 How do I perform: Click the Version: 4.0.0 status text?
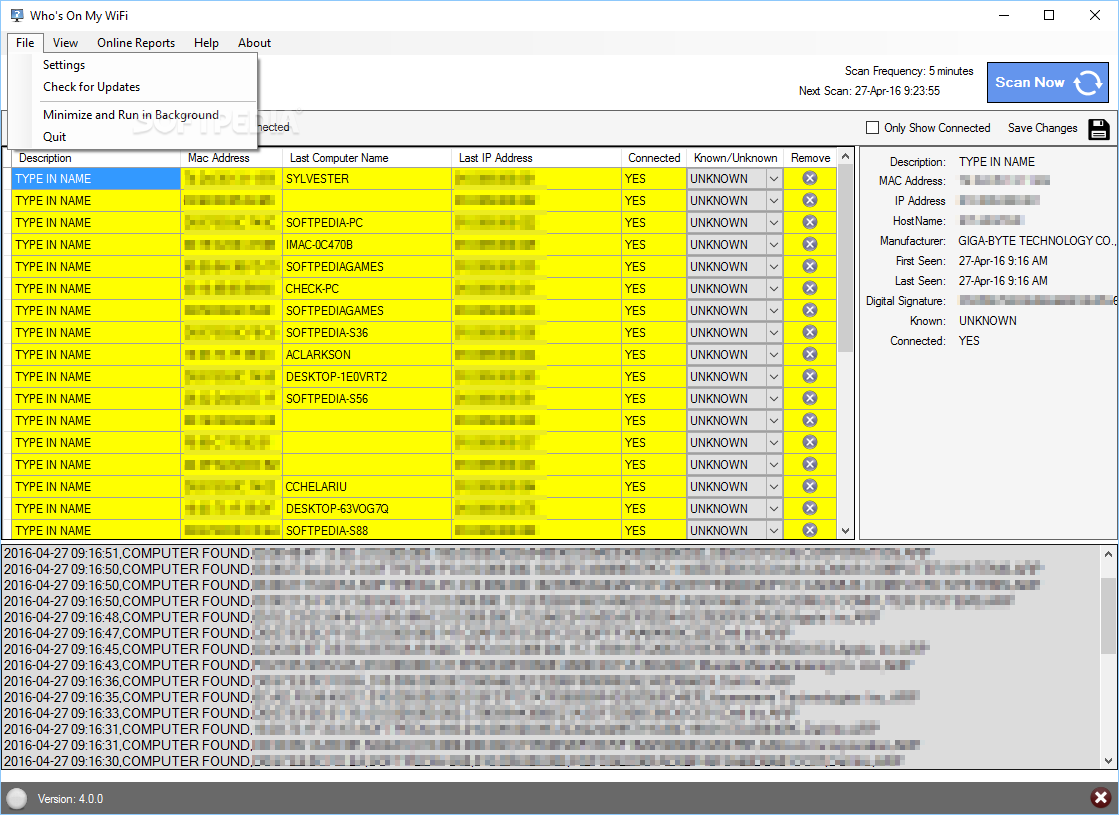[x=70, y=799]
